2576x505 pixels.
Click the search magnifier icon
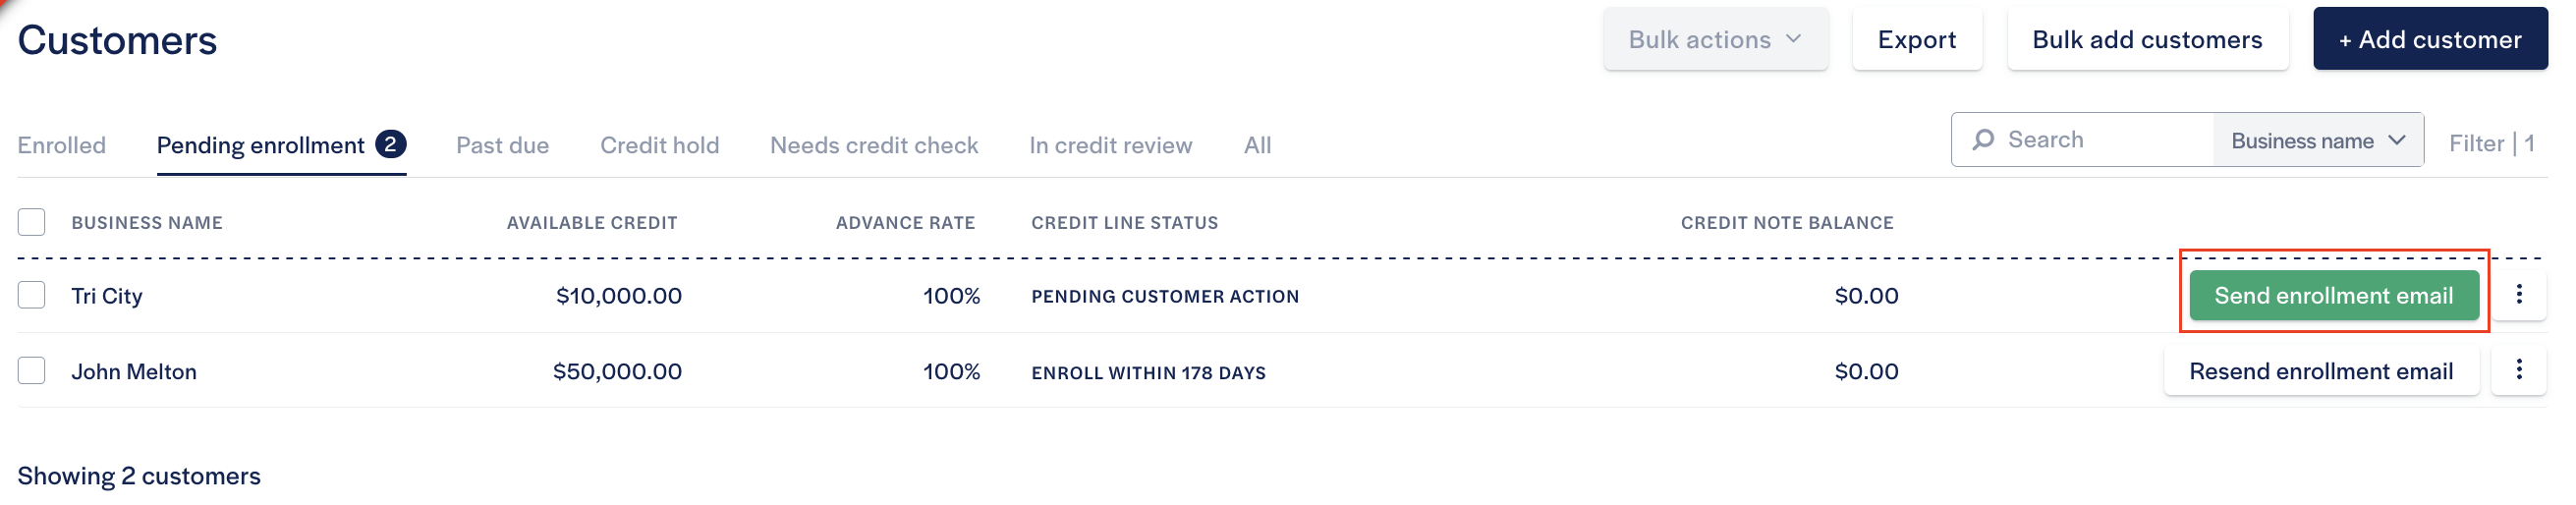pos(1983,139)
